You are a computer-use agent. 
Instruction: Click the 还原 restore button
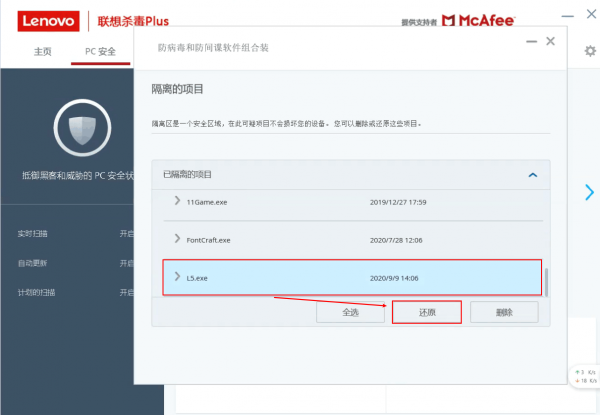[427, 312]
